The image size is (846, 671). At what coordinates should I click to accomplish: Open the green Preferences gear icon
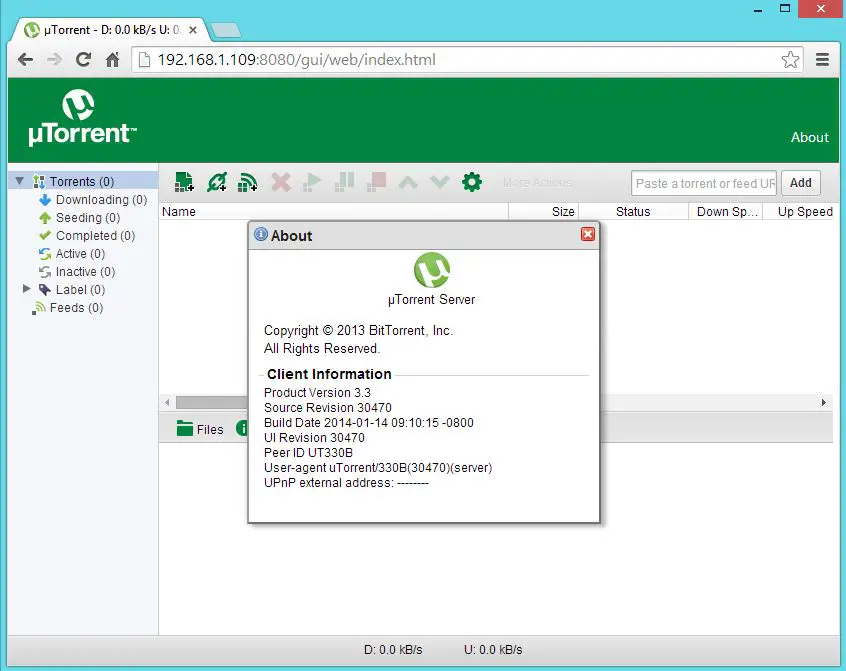[471, 182]
